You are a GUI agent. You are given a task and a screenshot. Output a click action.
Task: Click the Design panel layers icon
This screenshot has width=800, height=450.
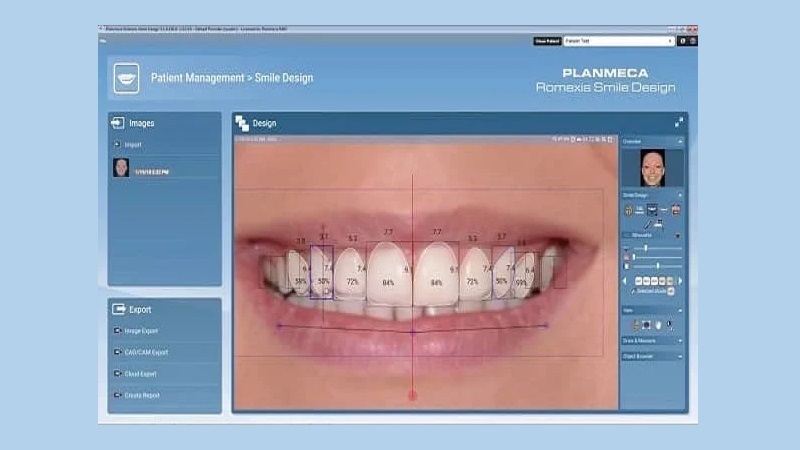point(242,123)
